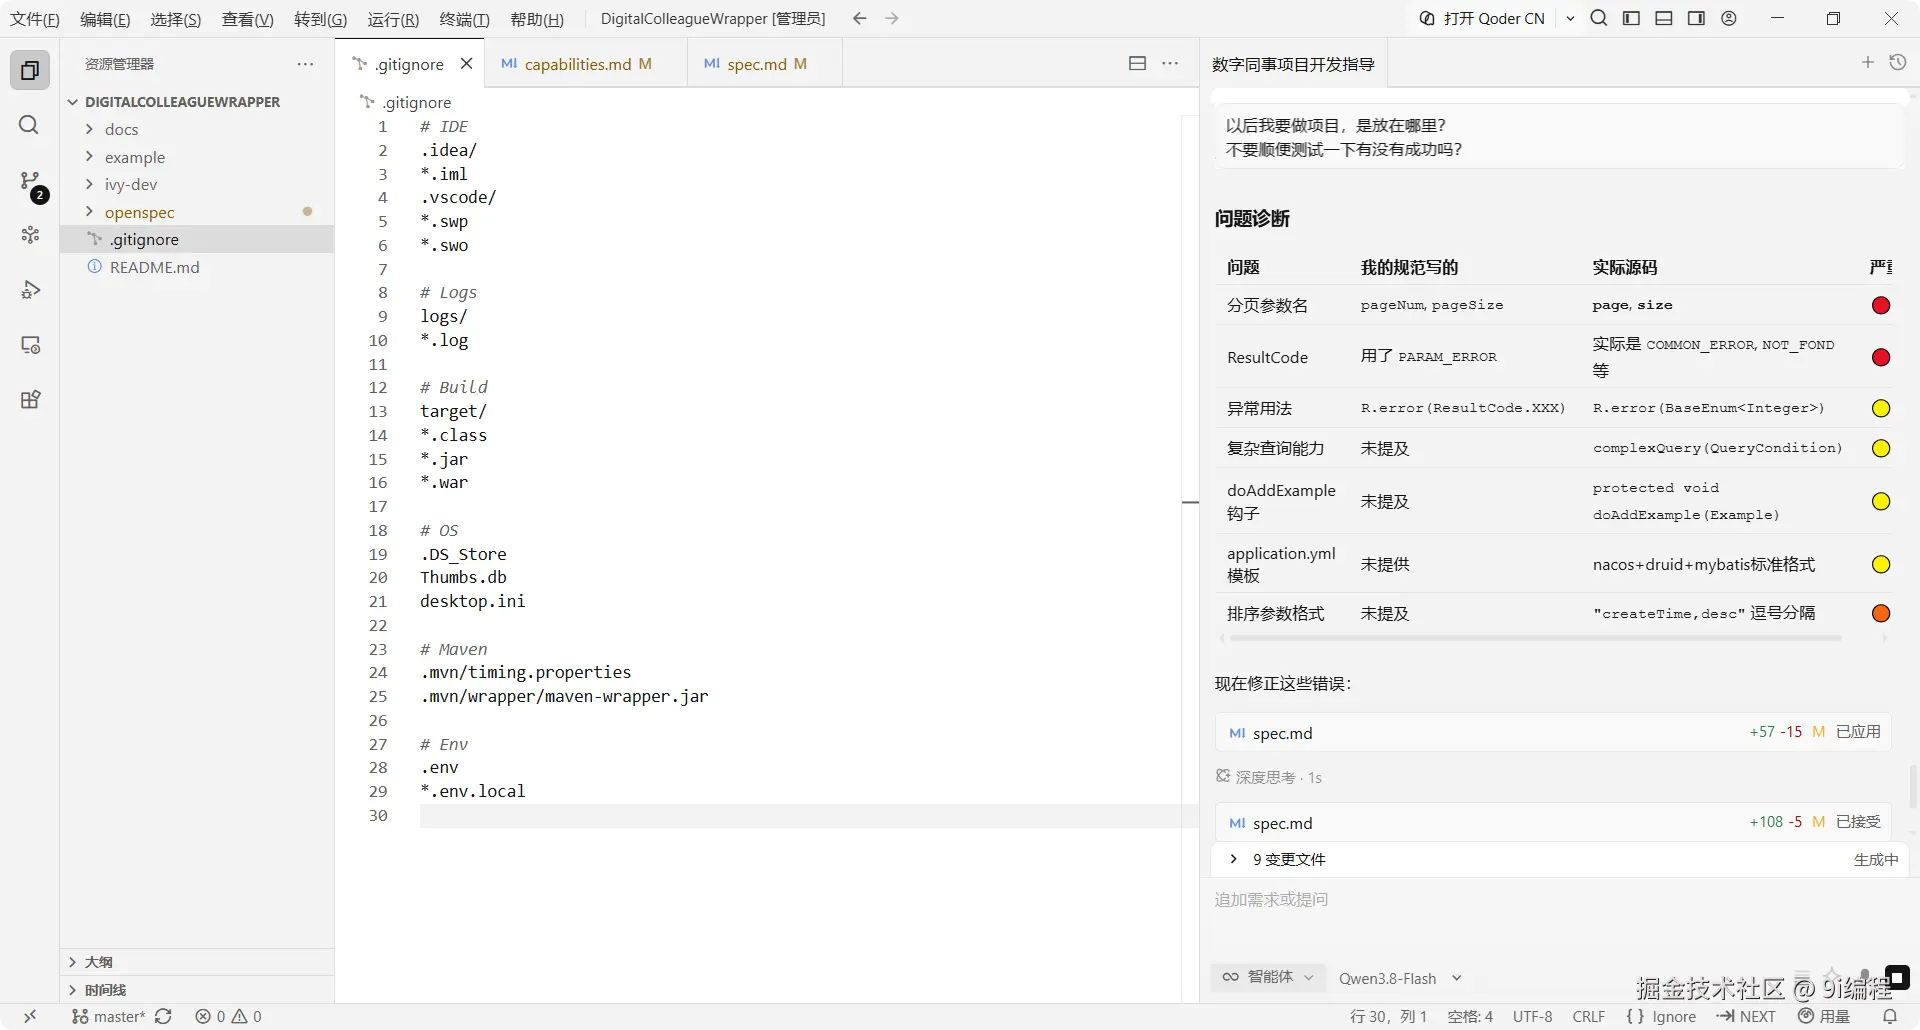Open editor more actions ellipsis
The image size is (1920, 1030).
tap(1170, 63)
